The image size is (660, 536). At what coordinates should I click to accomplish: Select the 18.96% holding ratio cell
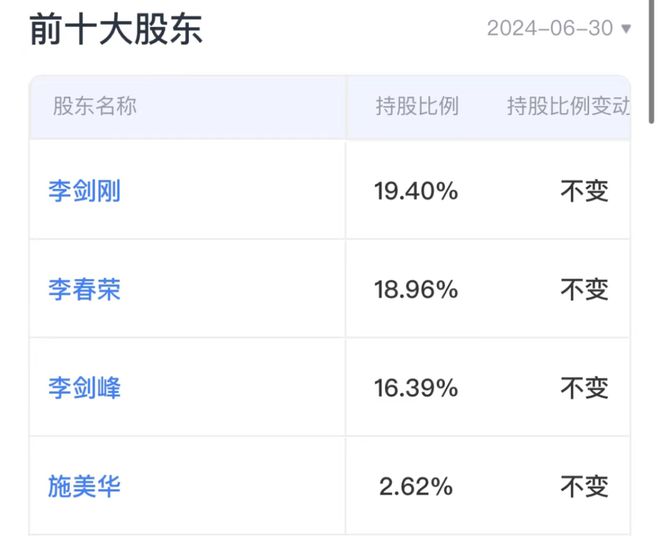(416, 290)
